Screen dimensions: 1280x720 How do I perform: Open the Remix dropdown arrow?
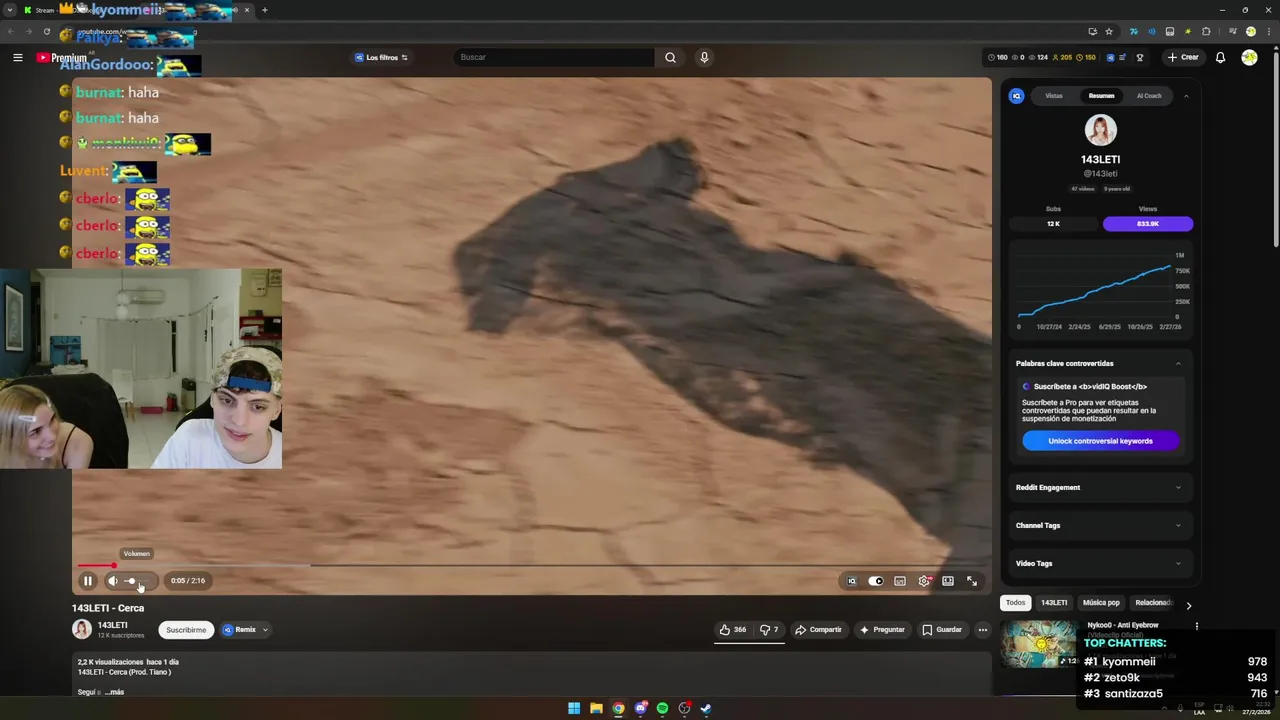coord(265,630)
